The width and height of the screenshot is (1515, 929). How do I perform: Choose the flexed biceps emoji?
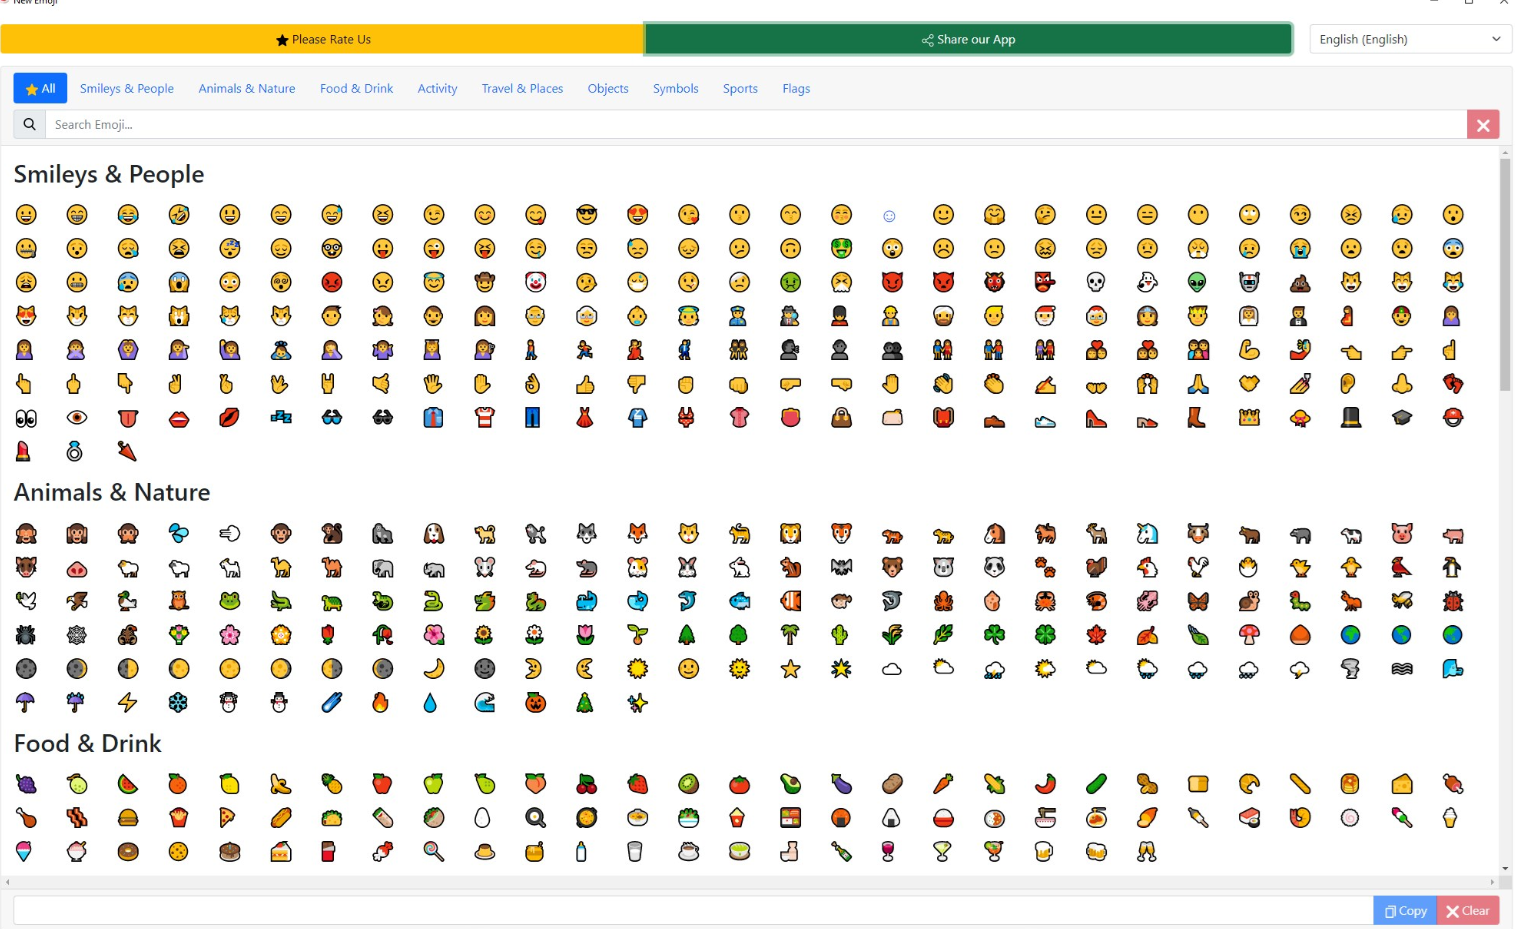[x=1249, y=350]
